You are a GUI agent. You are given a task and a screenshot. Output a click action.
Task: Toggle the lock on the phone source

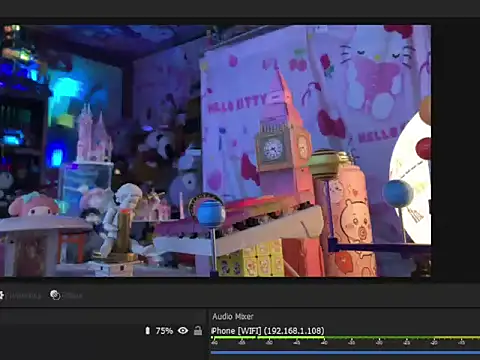[198, 331]
